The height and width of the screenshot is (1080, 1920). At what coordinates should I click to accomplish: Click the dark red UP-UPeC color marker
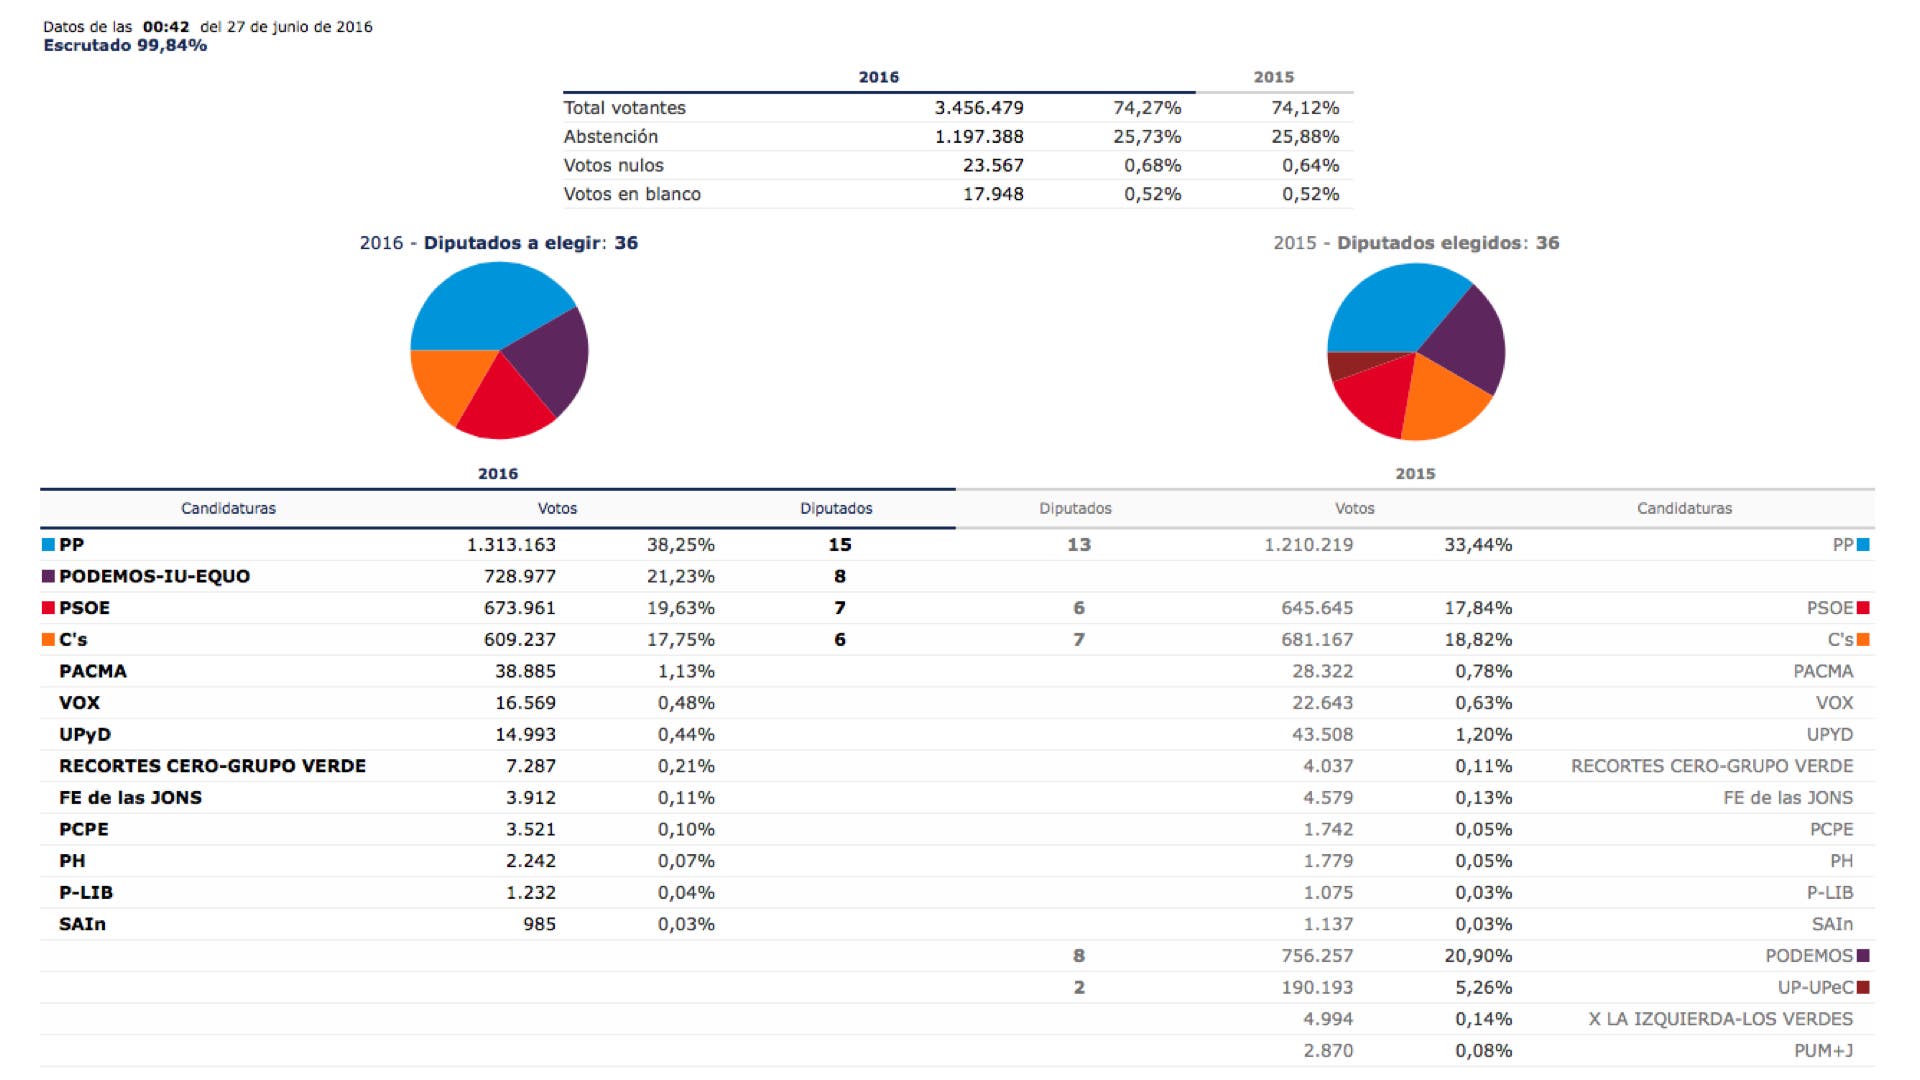point(1863,988)
